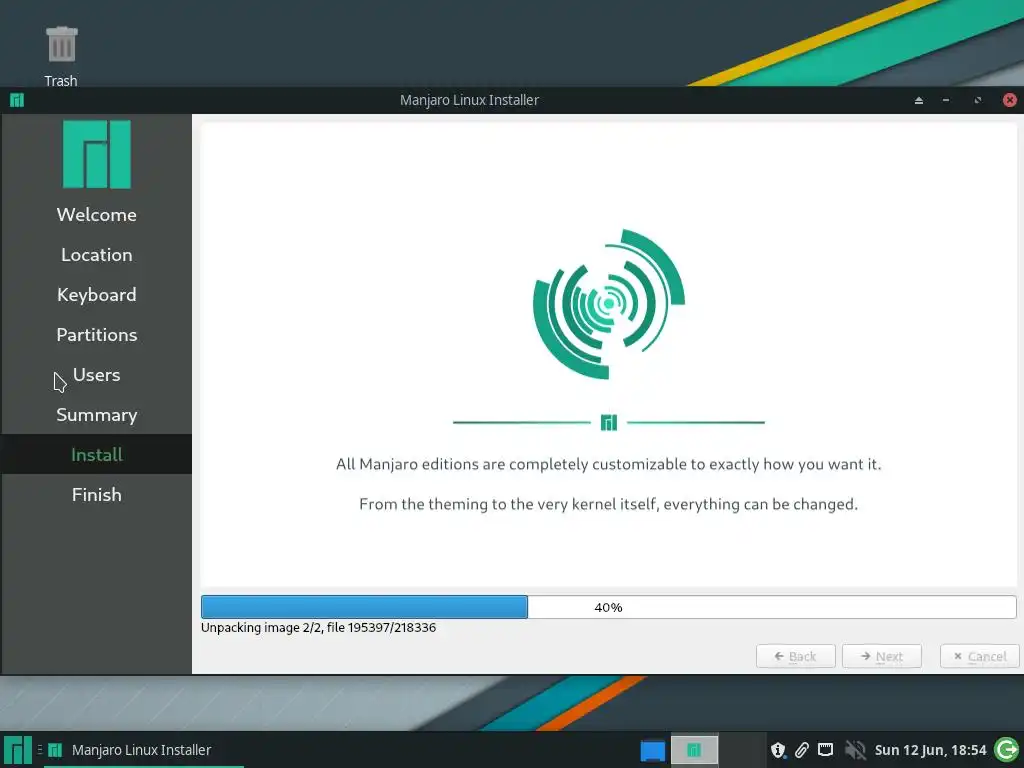Click the Manjaro logo in the installer title bar
1024x768 pixels.
point(17,100)
